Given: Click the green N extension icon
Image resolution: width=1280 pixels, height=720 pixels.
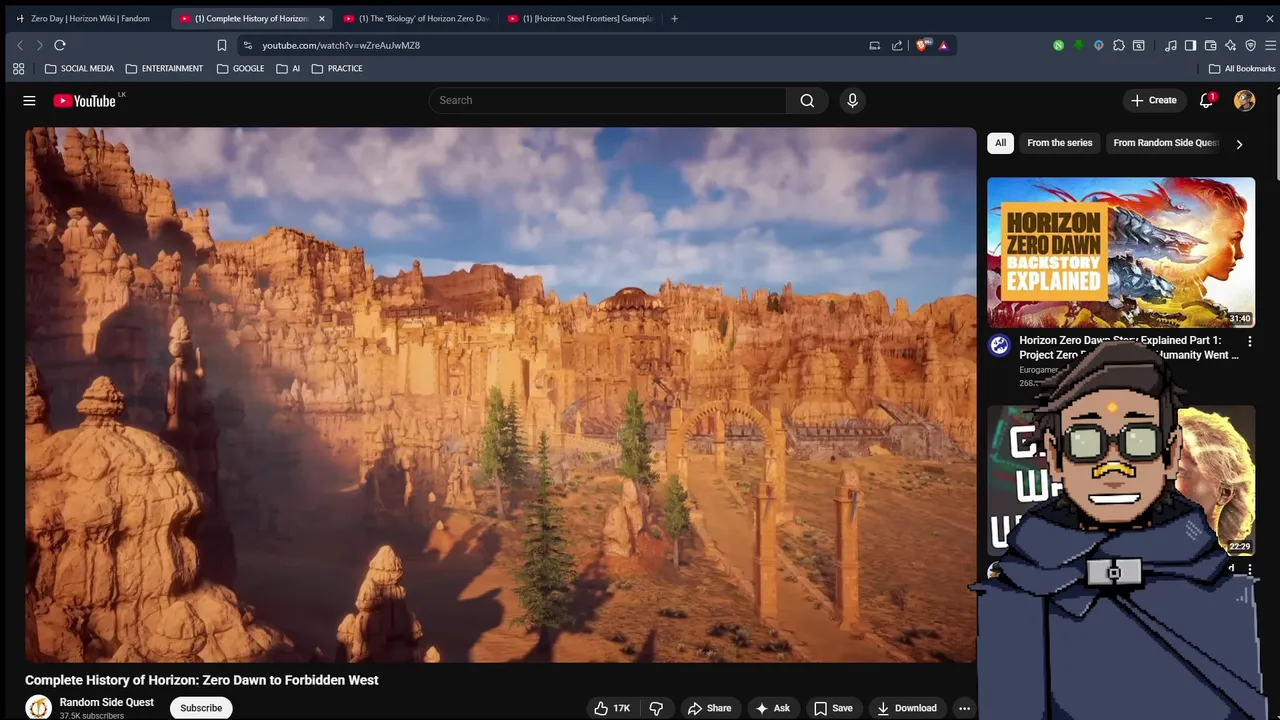Looking at the screenshot, I should (x=1058, y=45).
